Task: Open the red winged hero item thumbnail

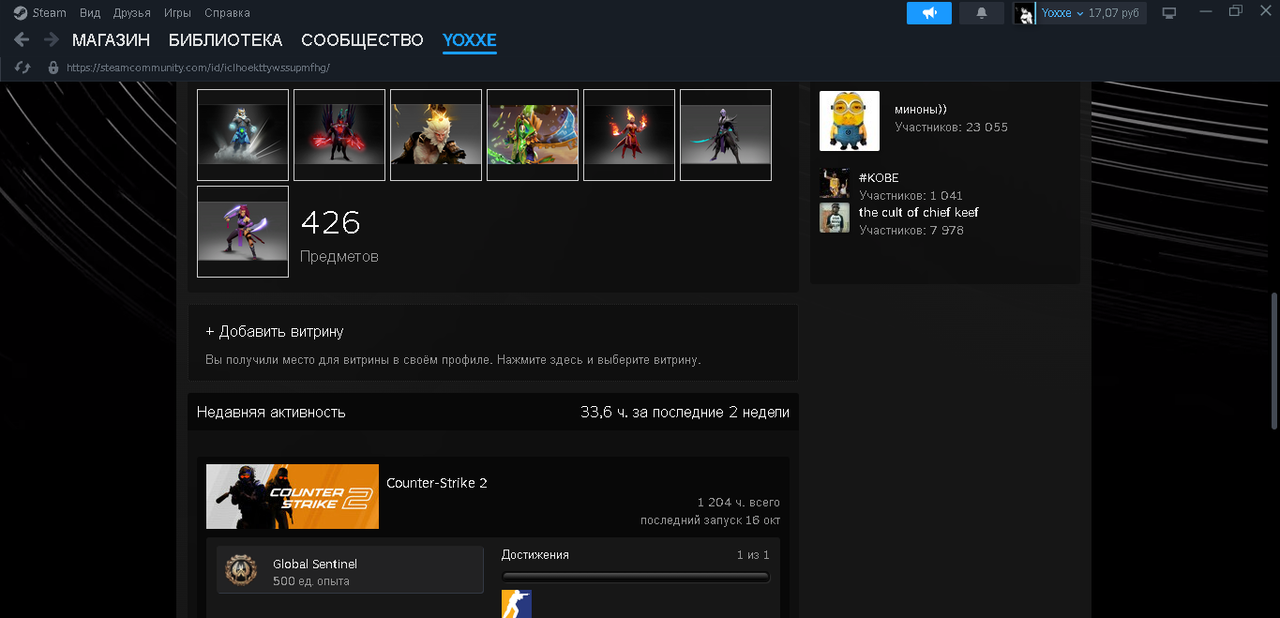Action: click(x=339, y=135)
